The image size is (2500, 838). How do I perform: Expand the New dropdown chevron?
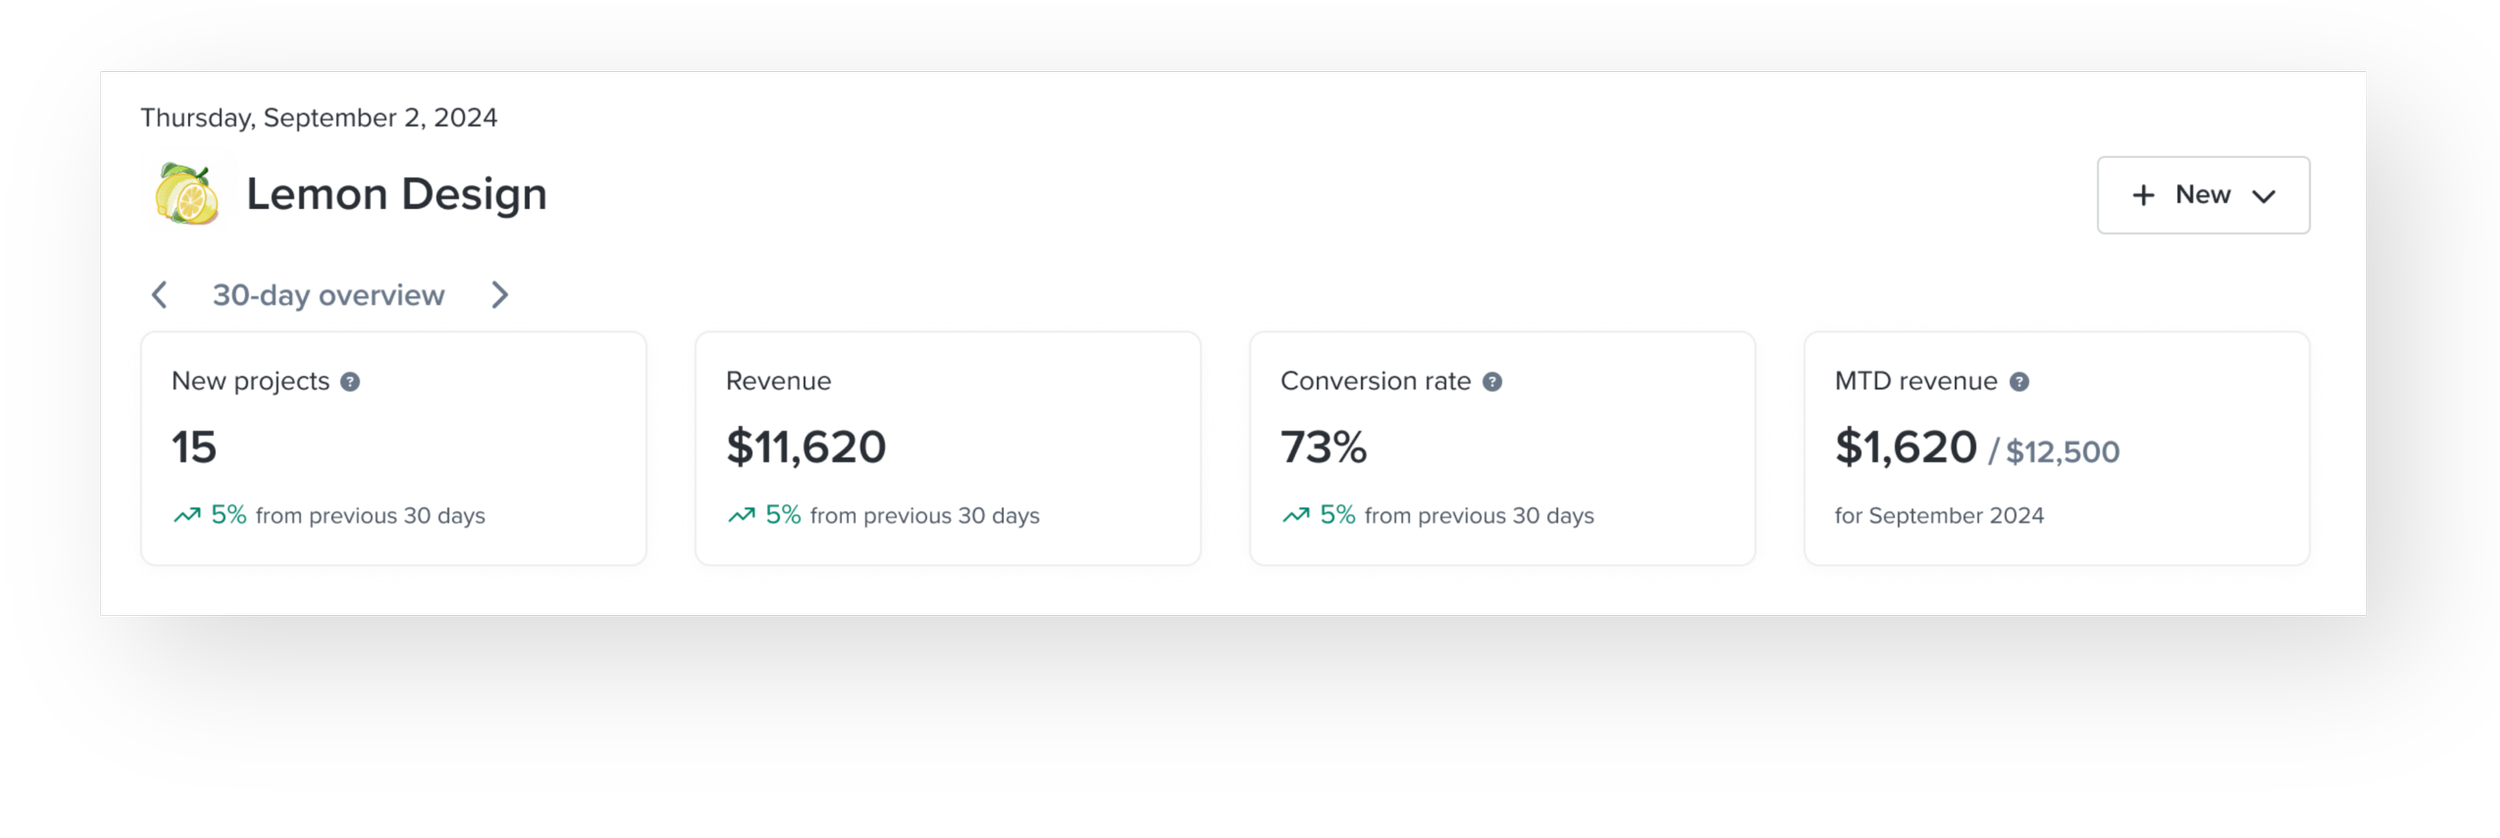[x=2264, y=196]
